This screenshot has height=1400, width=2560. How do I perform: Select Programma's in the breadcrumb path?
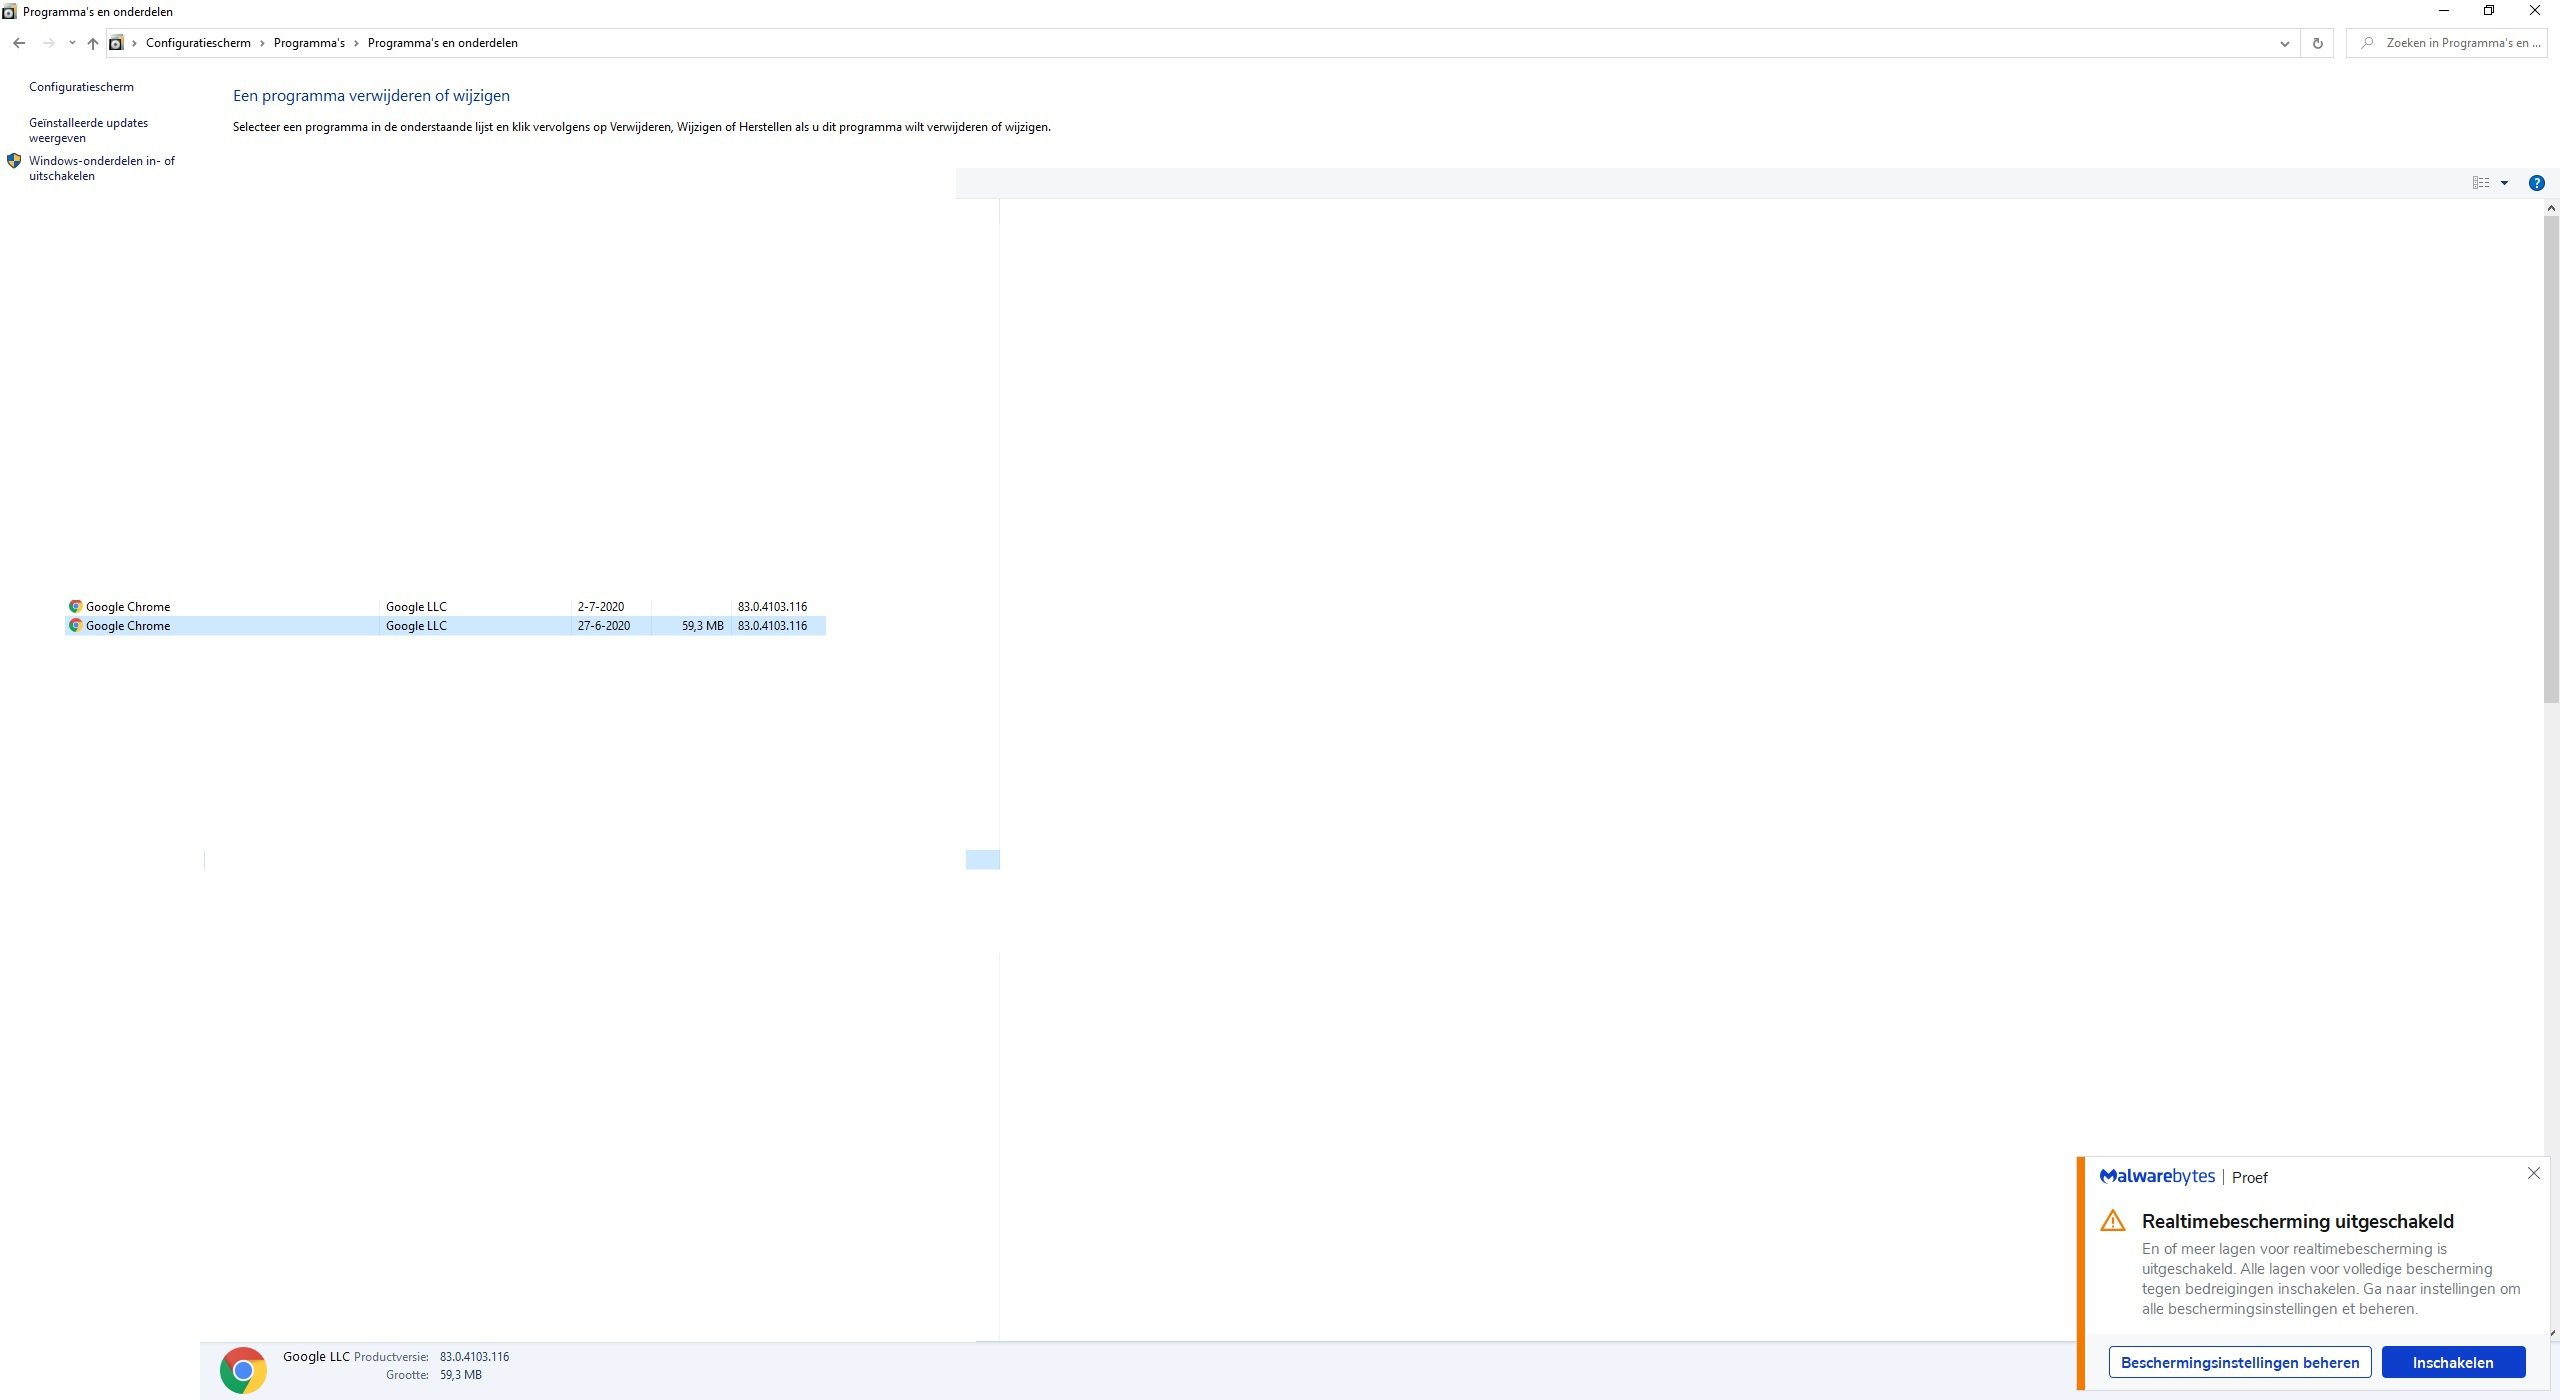[x=309, y=43]
